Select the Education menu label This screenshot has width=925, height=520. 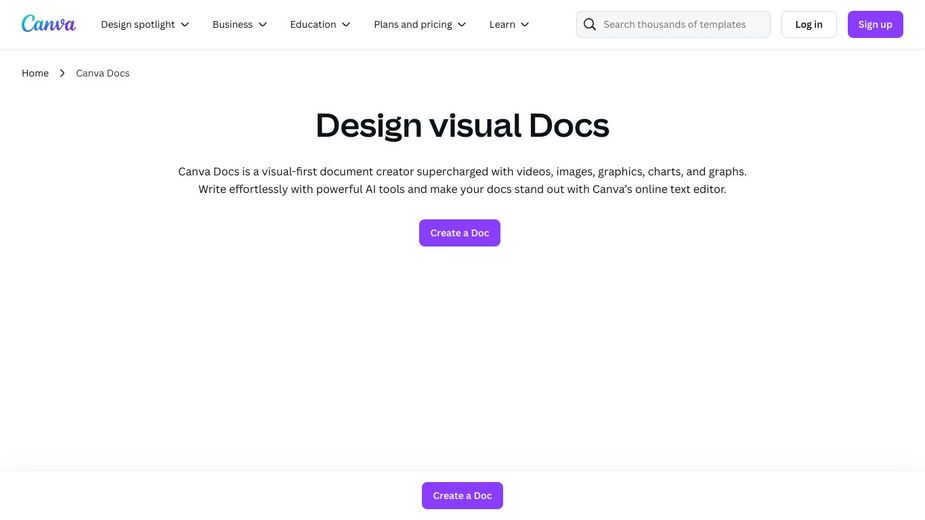[313, 24]
